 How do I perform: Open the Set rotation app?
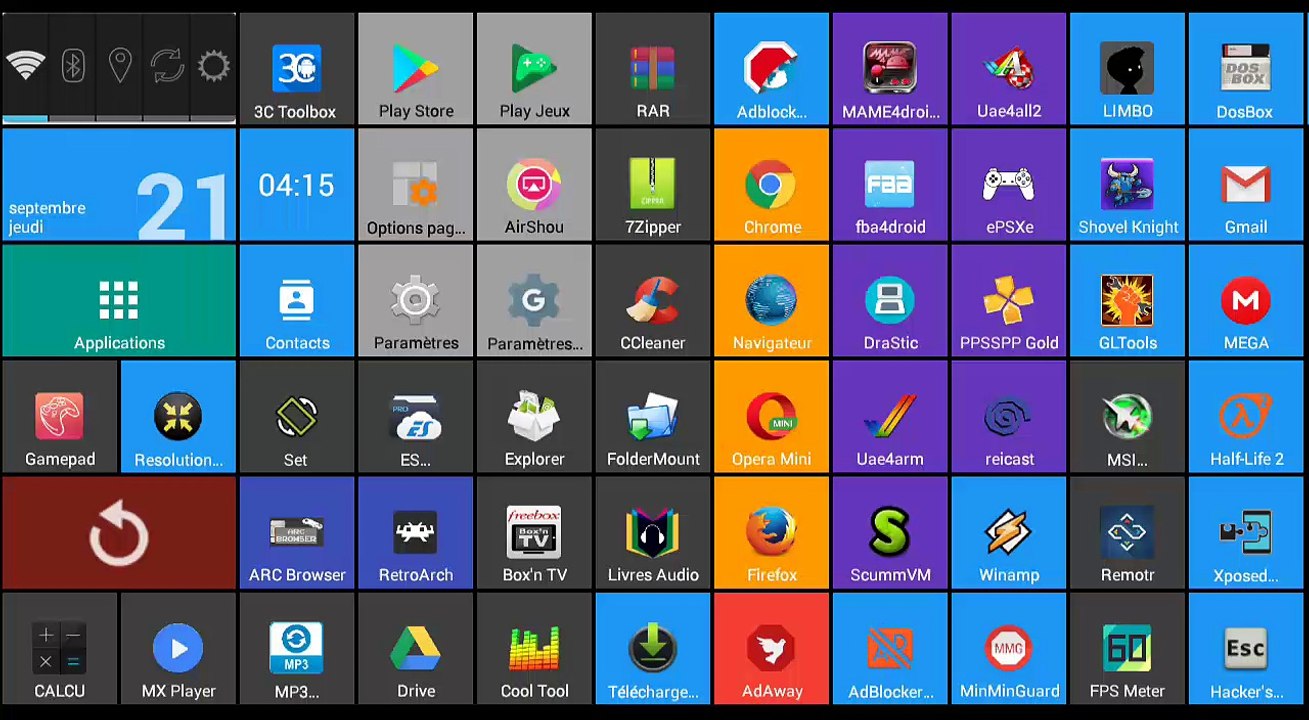[x=297, y=417]
